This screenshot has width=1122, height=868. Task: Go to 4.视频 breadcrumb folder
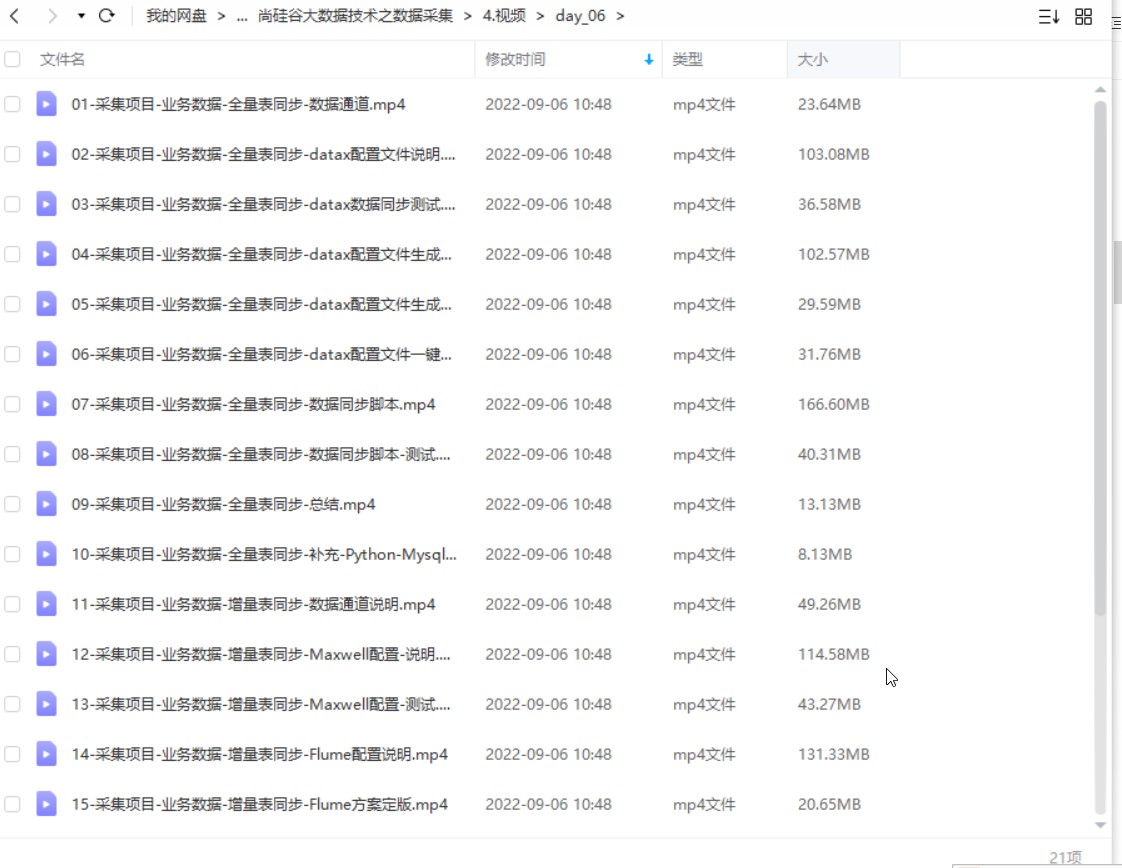point(504,16)
